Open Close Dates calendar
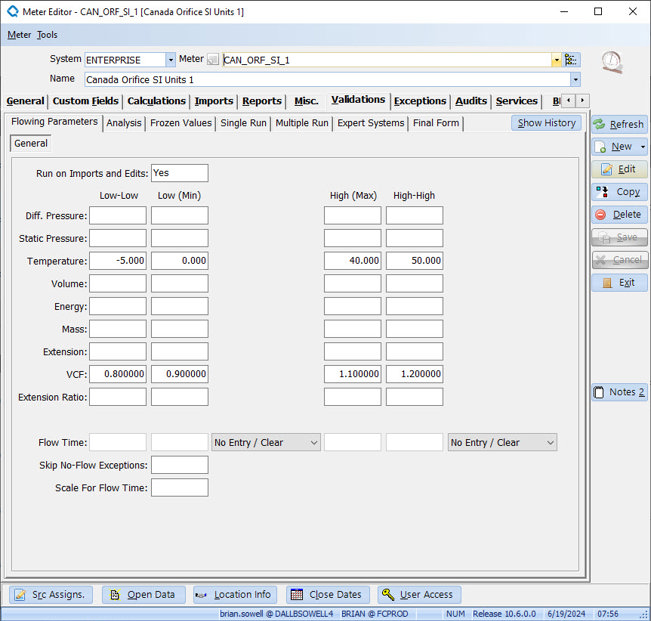This screenshot has height=621, width=651. [327, 594]
